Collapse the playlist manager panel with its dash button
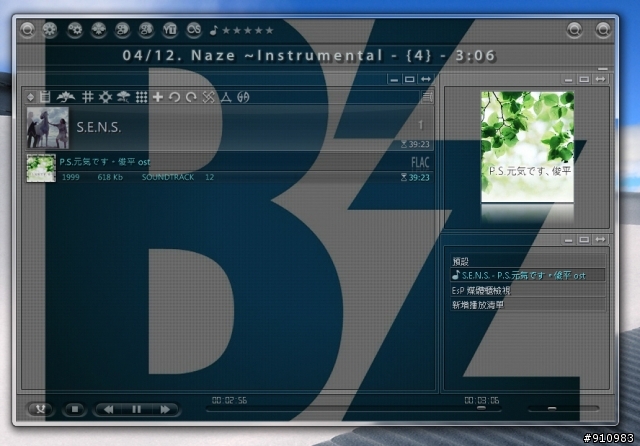 click(x=568, y=240)
